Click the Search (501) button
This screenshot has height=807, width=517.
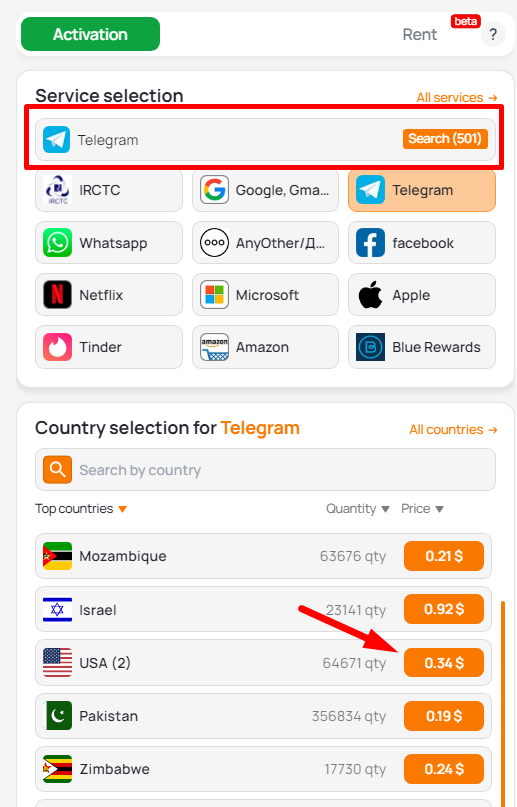click(x=445, y=138)
